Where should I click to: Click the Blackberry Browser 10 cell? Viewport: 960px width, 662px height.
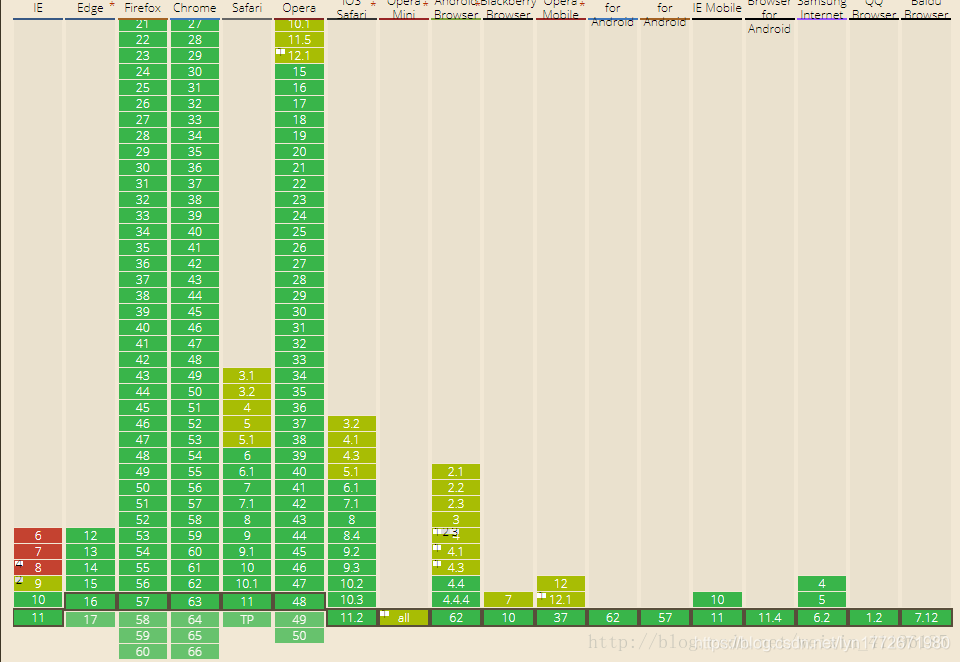[x=508, y=617]
